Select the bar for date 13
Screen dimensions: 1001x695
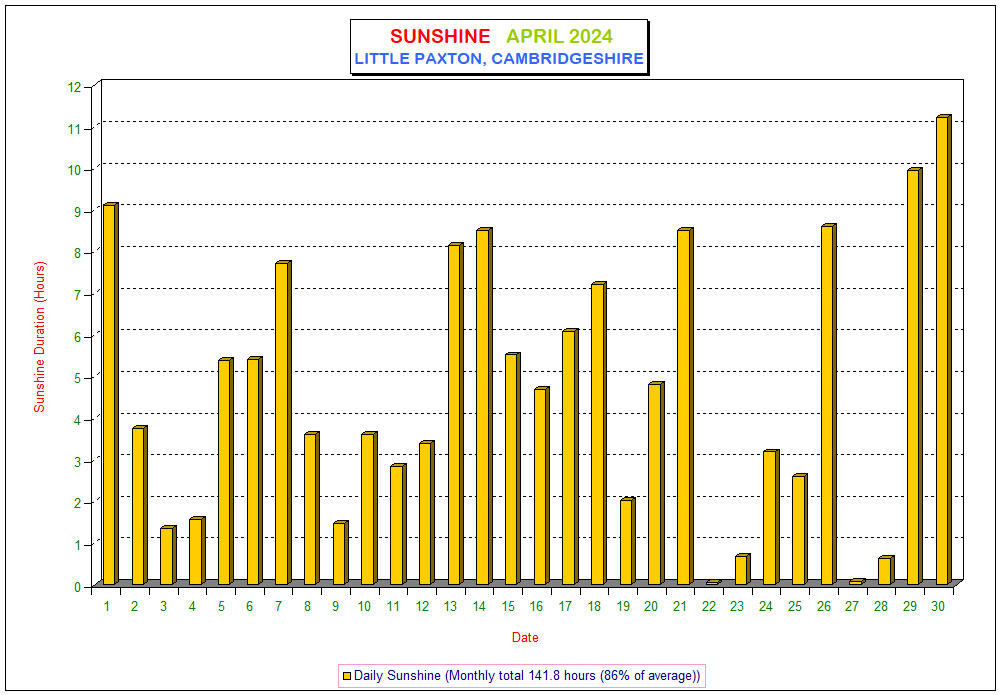(455, 414)
